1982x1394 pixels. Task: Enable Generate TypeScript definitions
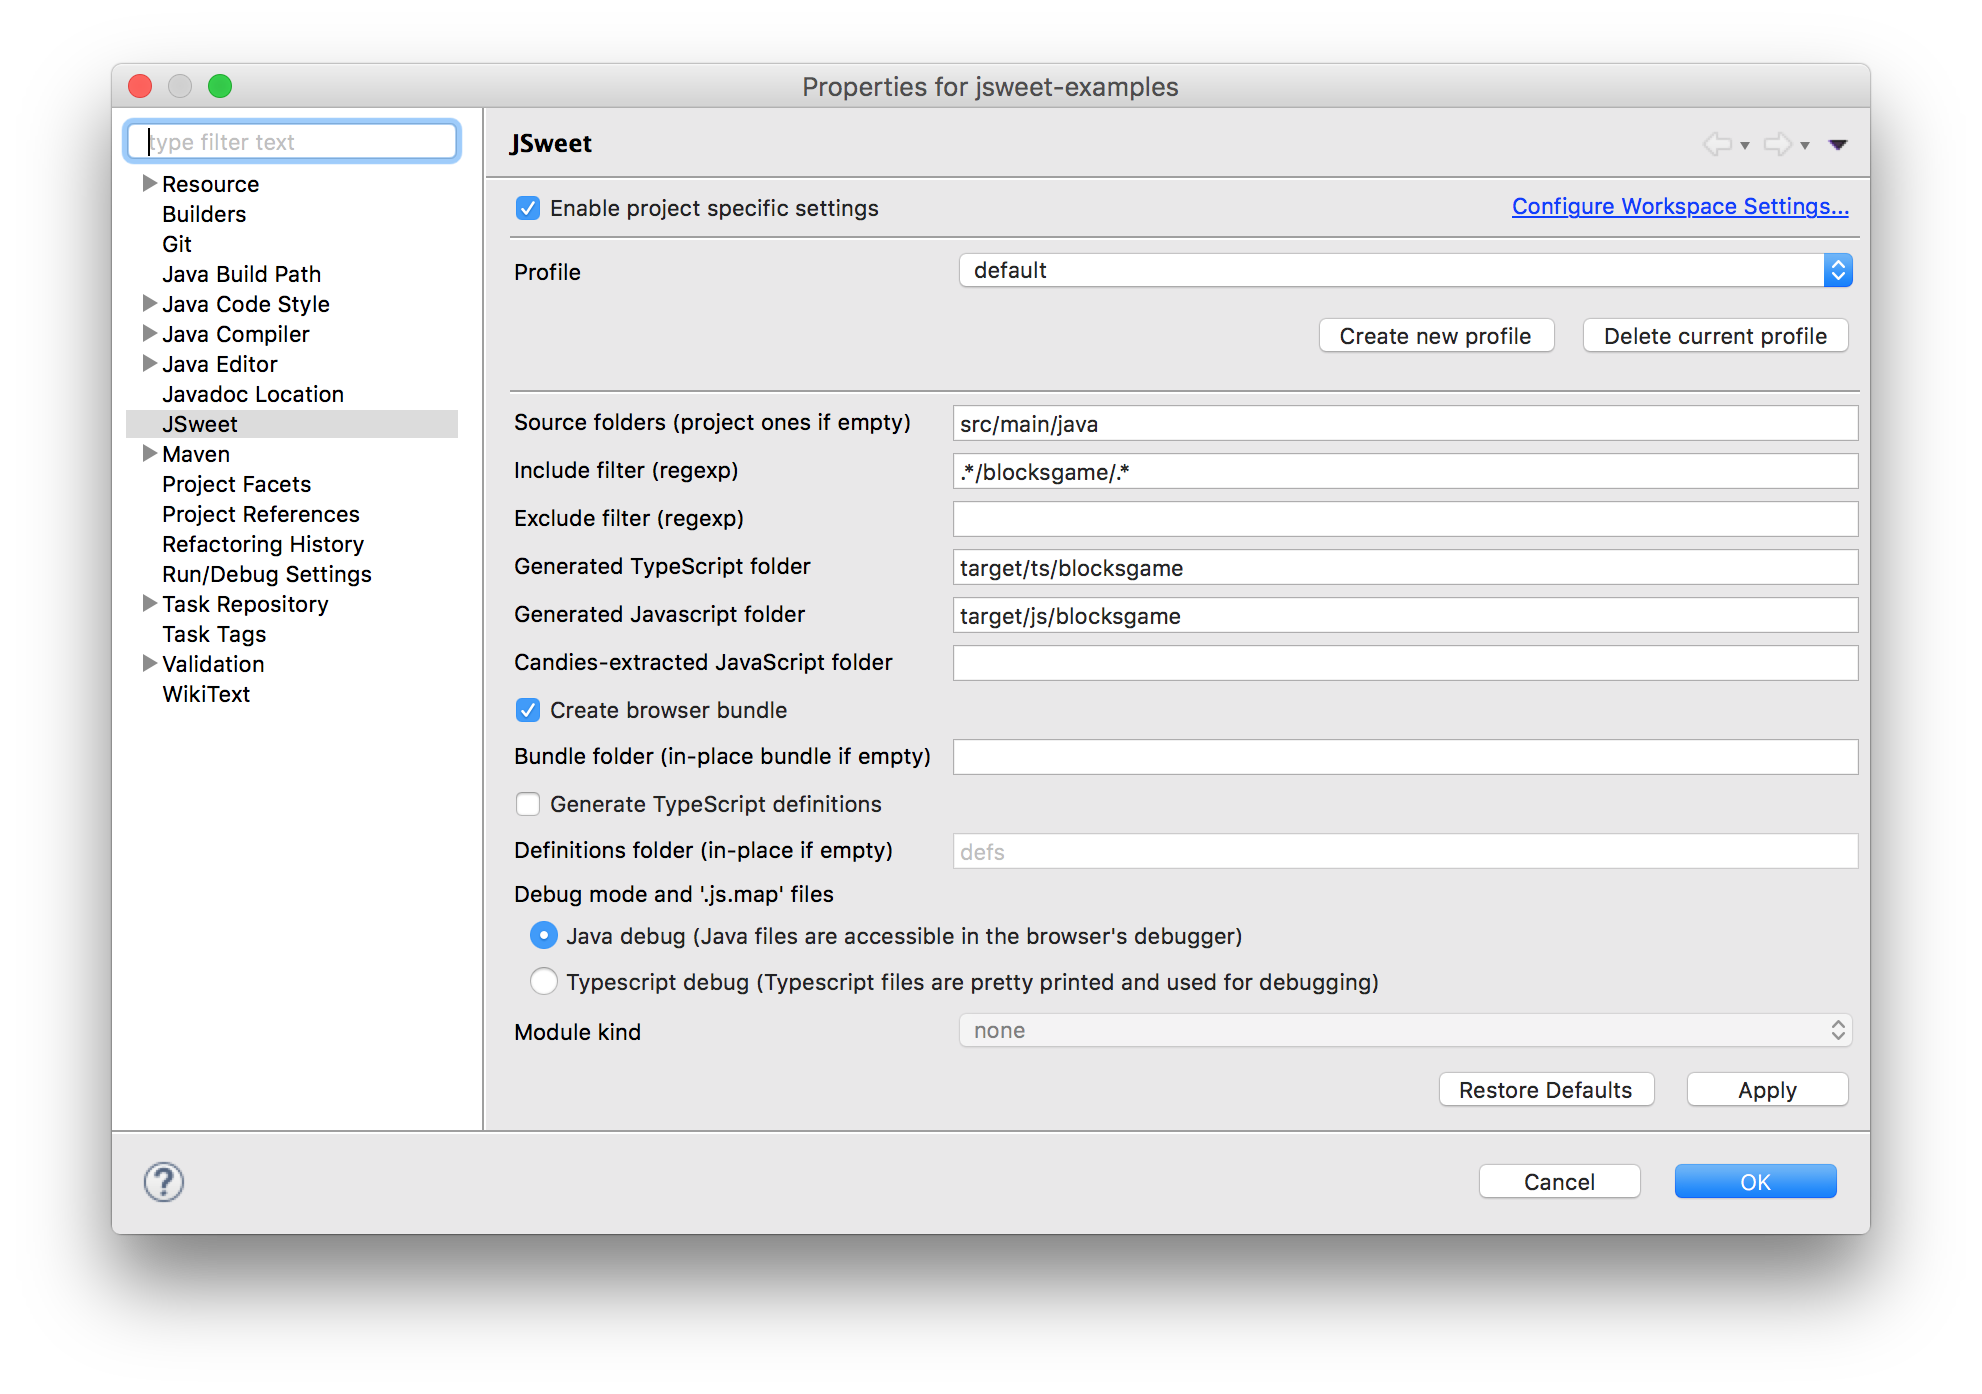pos(528,804)
